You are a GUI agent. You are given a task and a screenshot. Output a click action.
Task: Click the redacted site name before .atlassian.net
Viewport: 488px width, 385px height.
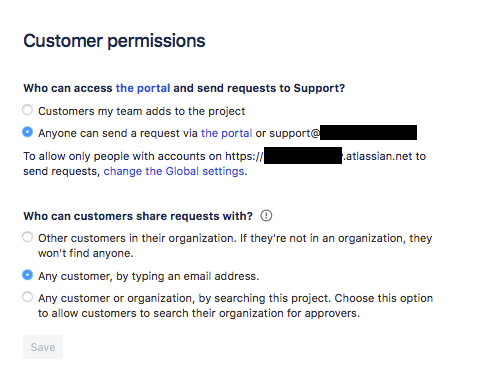pos(303,155)
